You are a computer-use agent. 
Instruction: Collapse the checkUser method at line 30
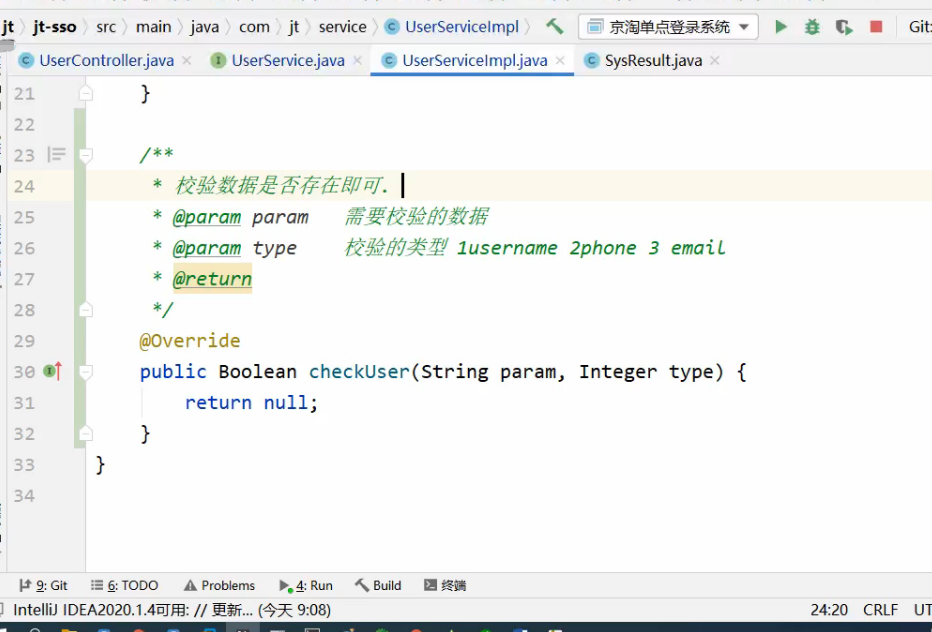86,372
